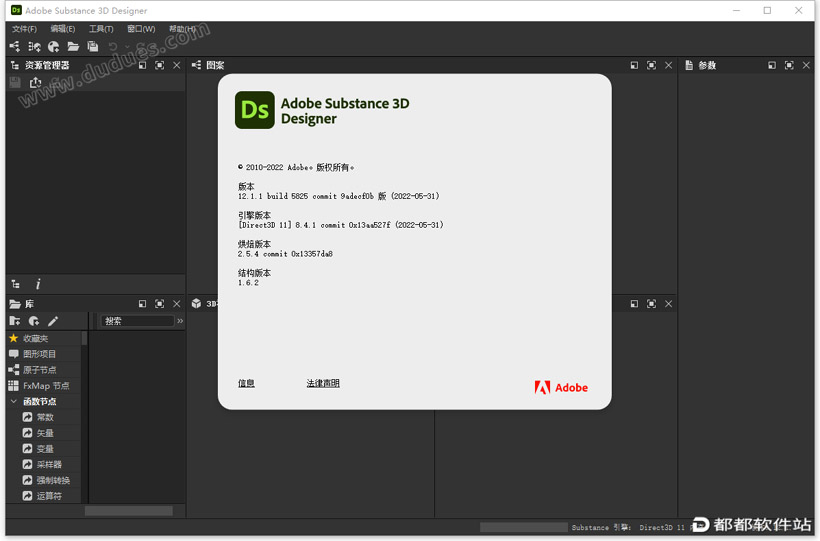Select the 原子节点 library category

(x=44, y=370)
